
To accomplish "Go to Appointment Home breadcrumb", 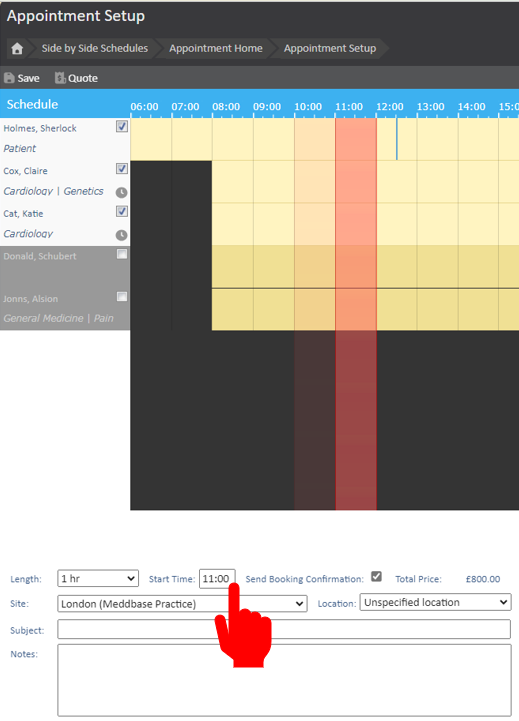I will click(216, 48).
